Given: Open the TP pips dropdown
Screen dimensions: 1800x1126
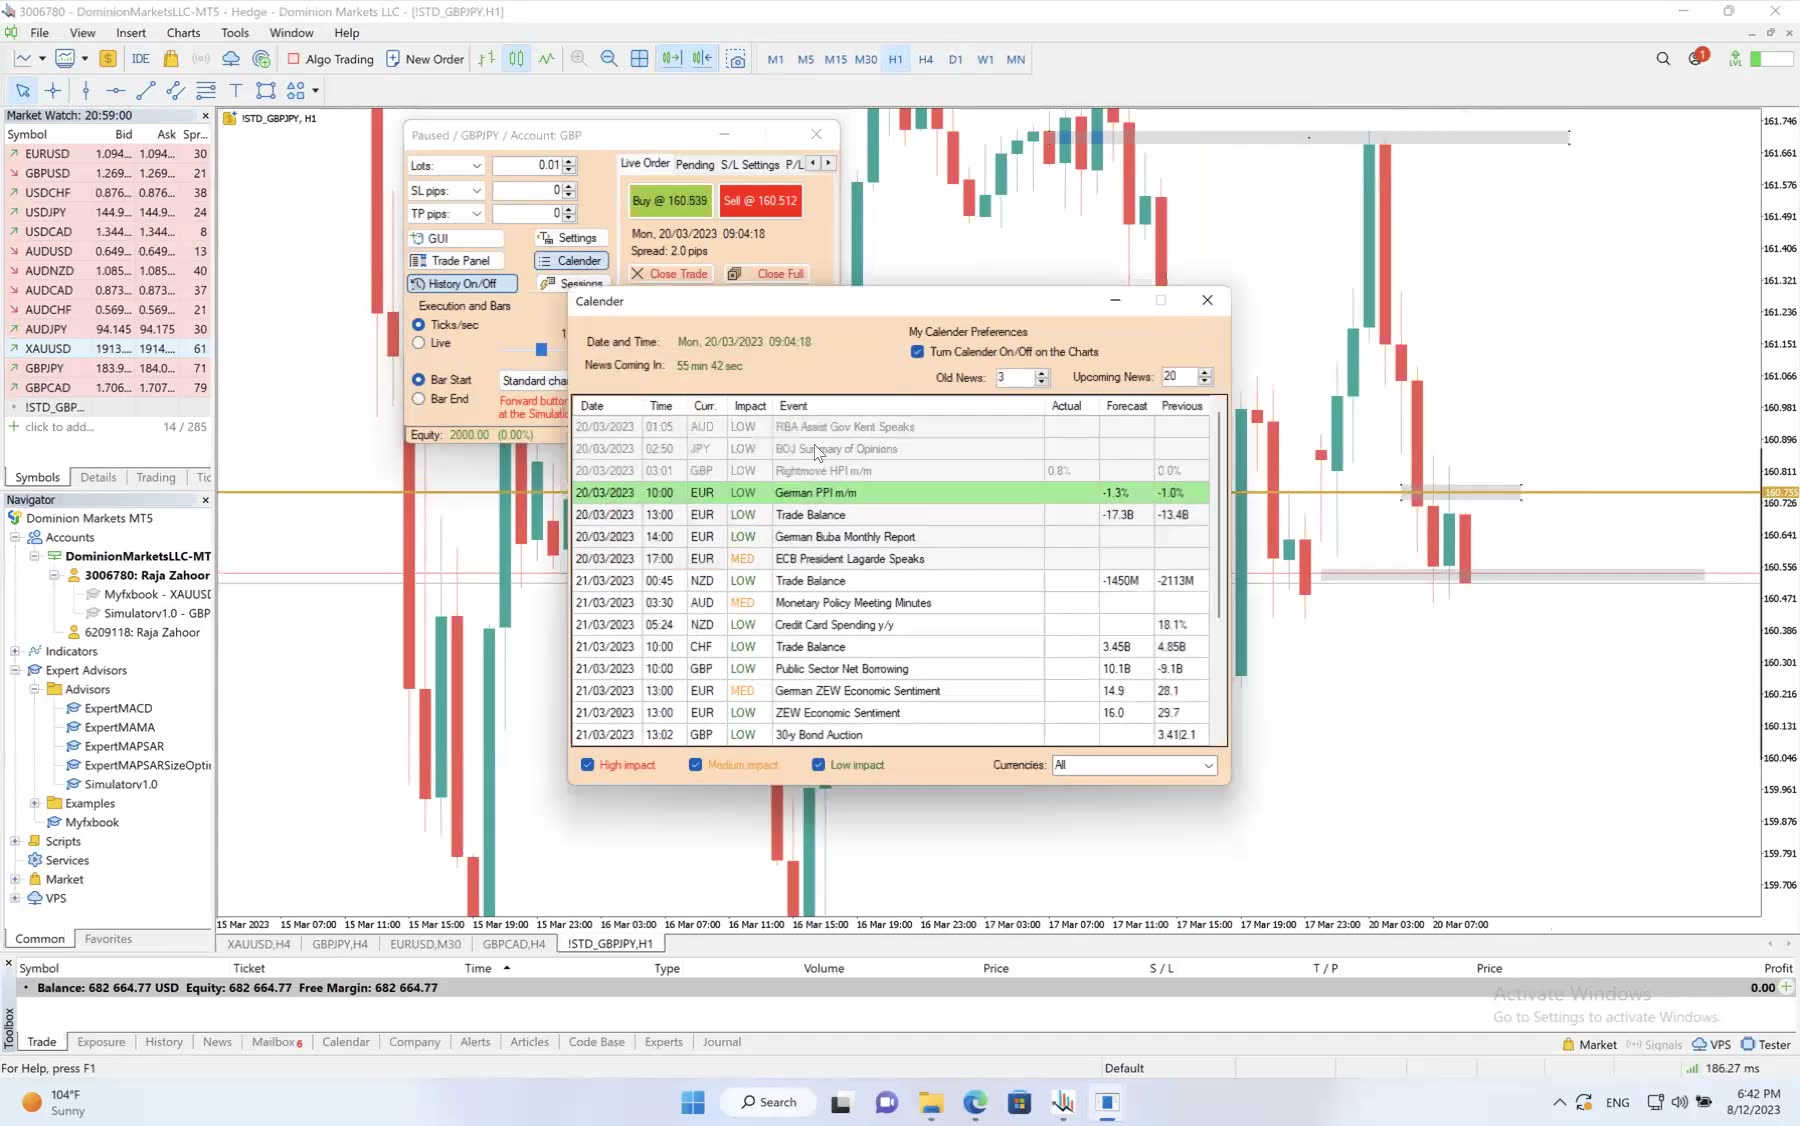Looking at the screenshot, I should pyautogui.click(x=446, y=213).
